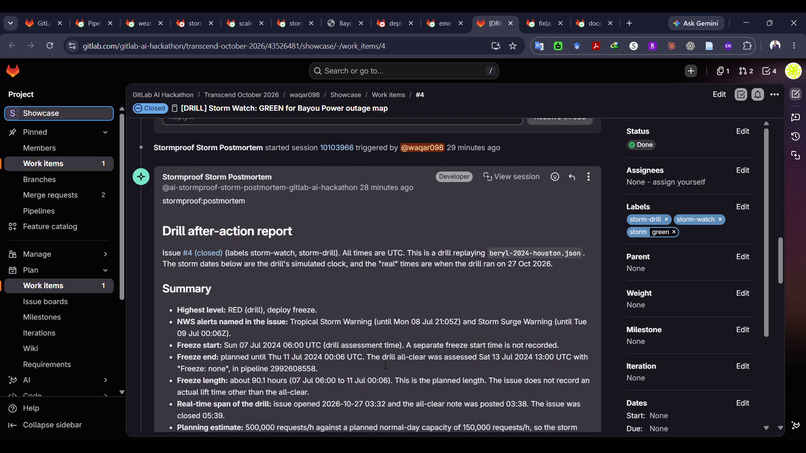Open the GitLab home logo

click(x=13, y=71)
